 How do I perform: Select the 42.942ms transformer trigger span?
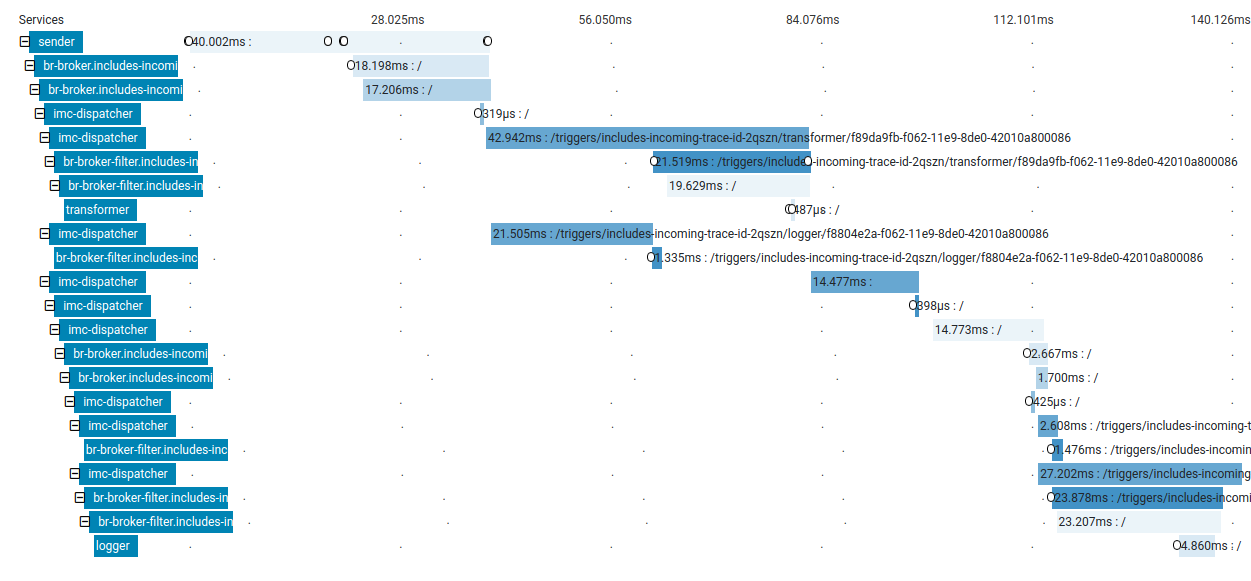coord(647,138)
